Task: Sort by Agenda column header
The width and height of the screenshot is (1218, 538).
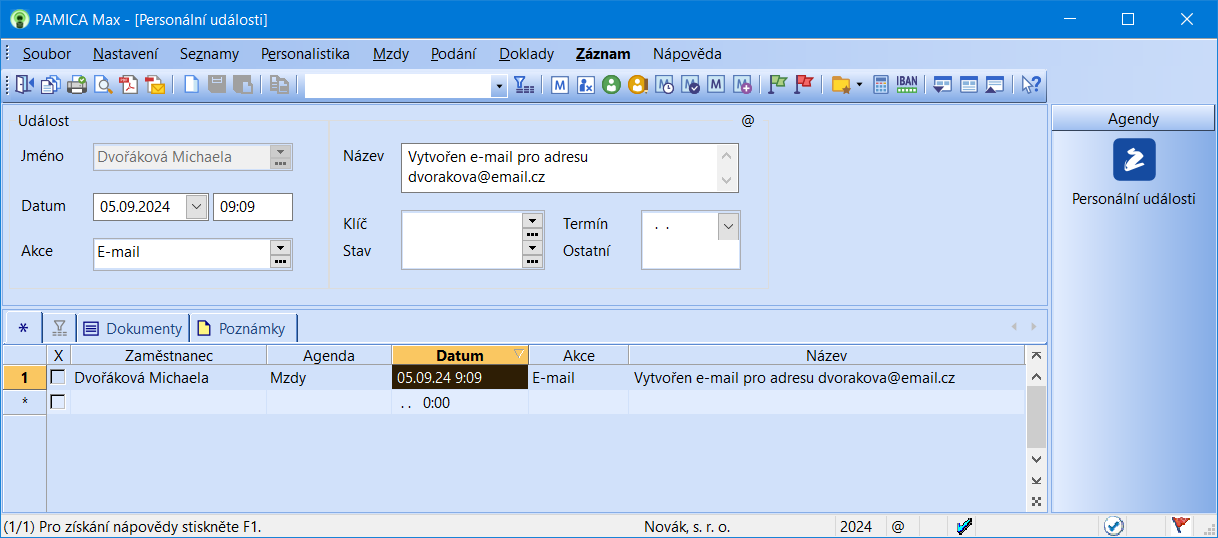Action: pos(329,355)
